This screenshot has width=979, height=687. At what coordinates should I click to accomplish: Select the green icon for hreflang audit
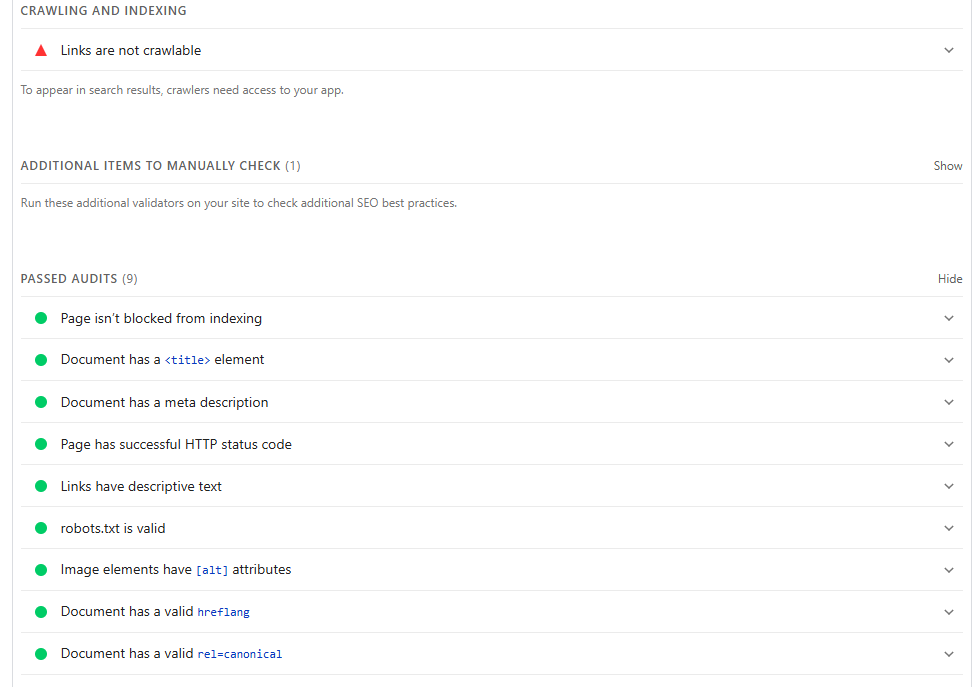click(40, 611)
